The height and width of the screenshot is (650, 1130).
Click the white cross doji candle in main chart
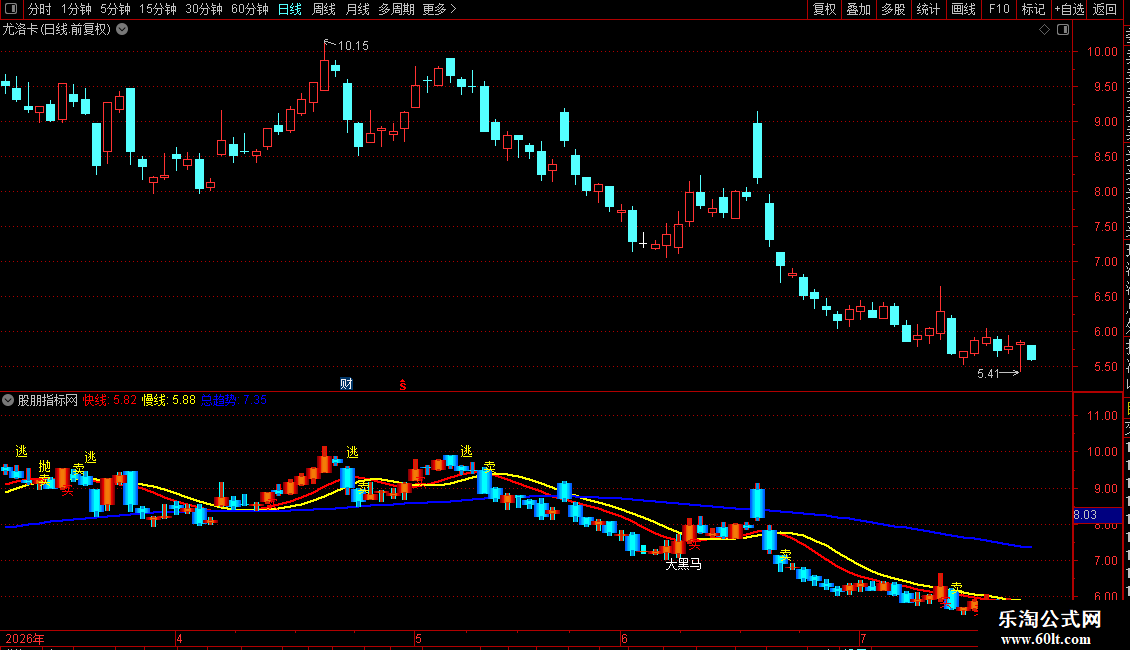(x=643, y=241)
